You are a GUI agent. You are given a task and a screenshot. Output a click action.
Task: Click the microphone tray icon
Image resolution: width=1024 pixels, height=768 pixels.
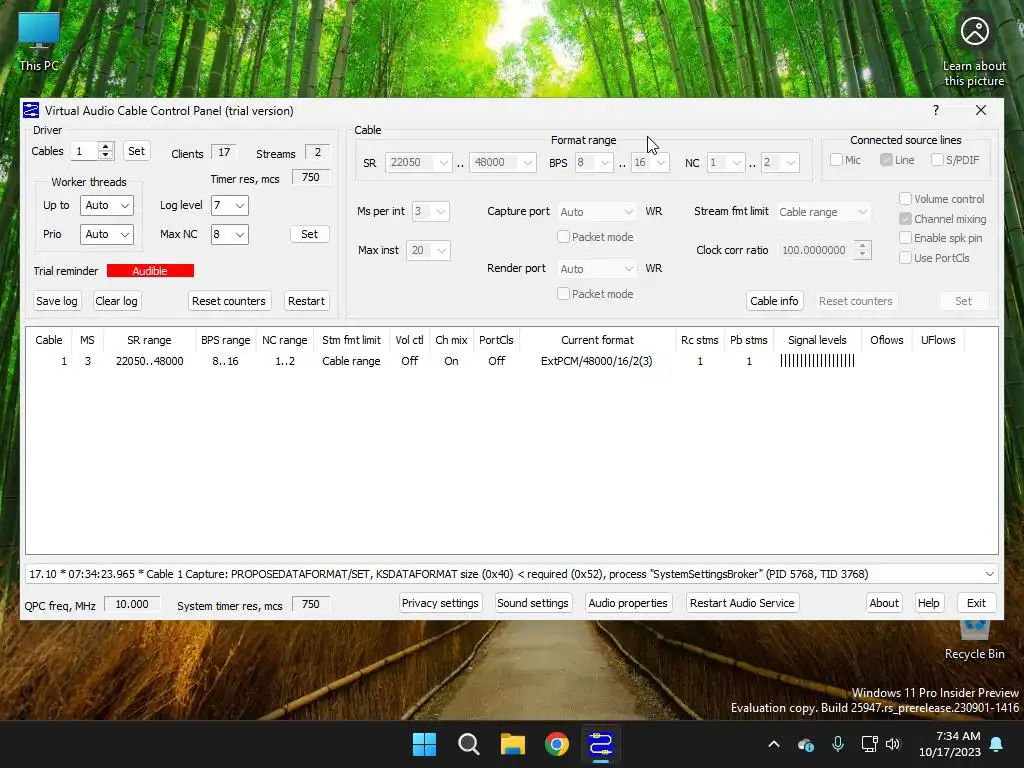(838, 744)
